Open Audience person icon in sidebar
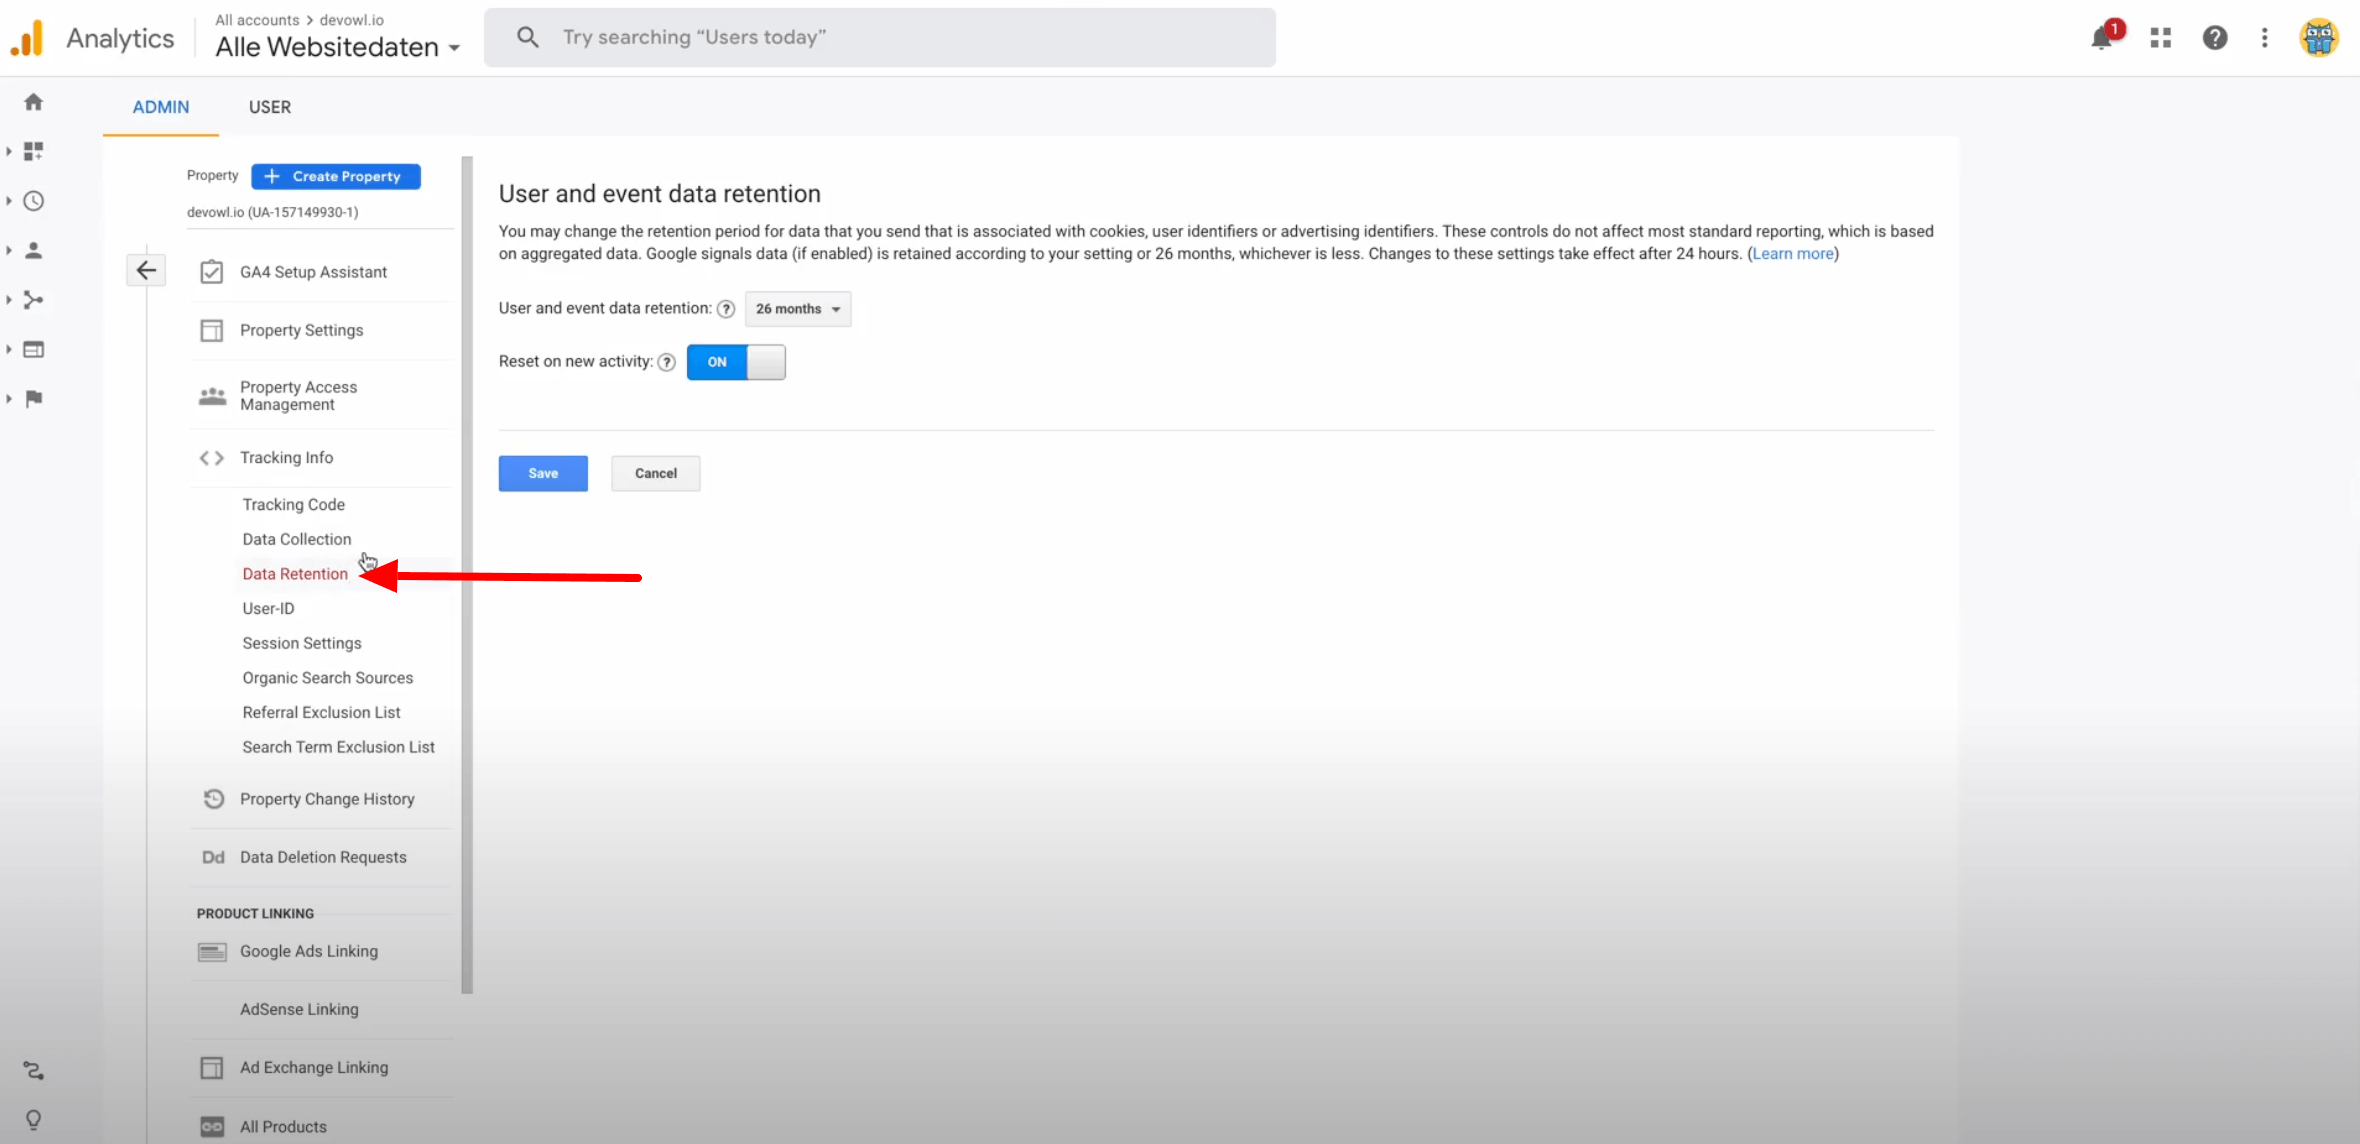Viewport: 2360px width, 1144px height. tap(34, 250)
